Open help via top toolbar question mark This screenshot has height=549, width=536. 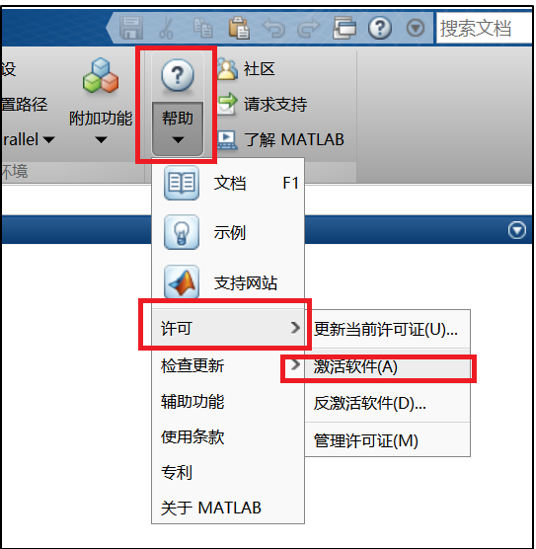pyautogui.click(x=380, y=27)
